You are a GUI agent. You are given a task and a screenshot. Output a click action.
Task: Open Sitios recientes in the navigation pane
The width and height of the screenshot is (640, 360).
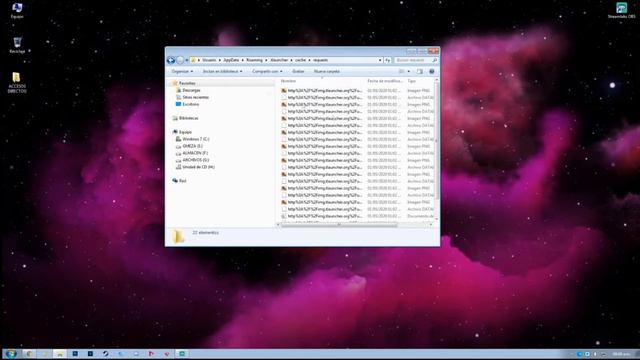196,97
